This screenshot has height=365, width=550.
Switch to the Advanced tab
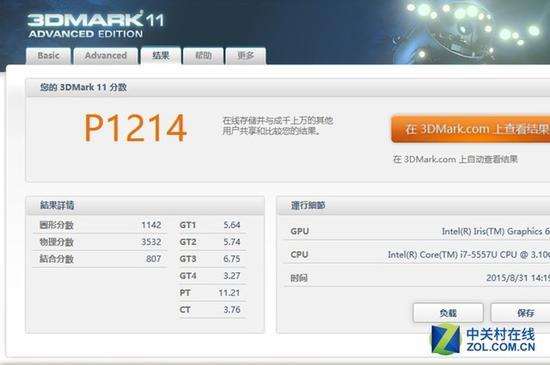coord(106,56)
